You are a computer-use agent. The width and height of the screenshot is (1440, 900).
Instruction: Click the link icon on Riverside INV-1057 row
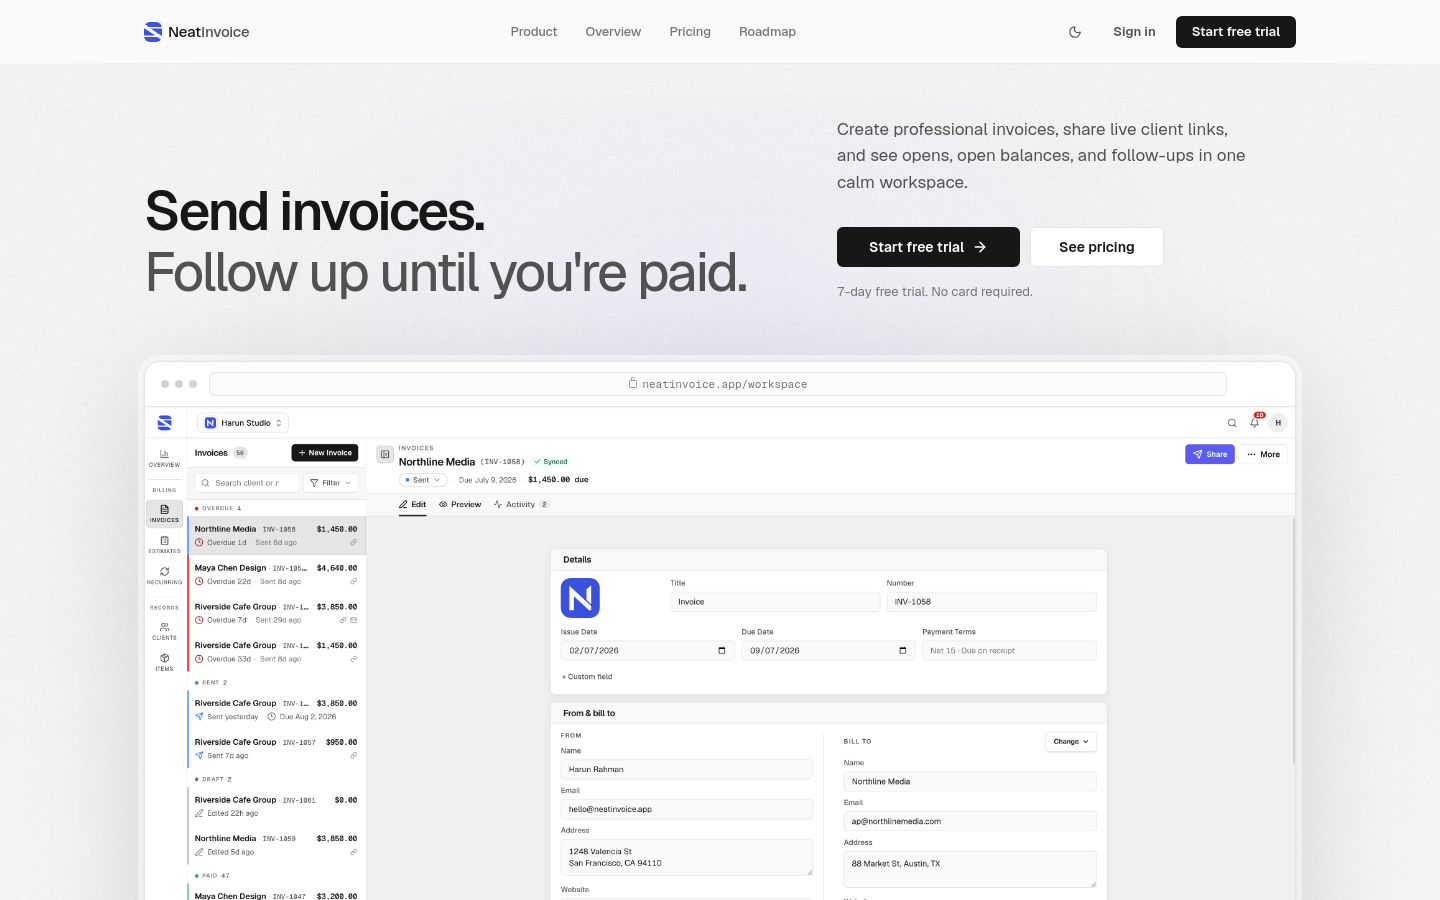pyautogui.click(x=353, y=756)
